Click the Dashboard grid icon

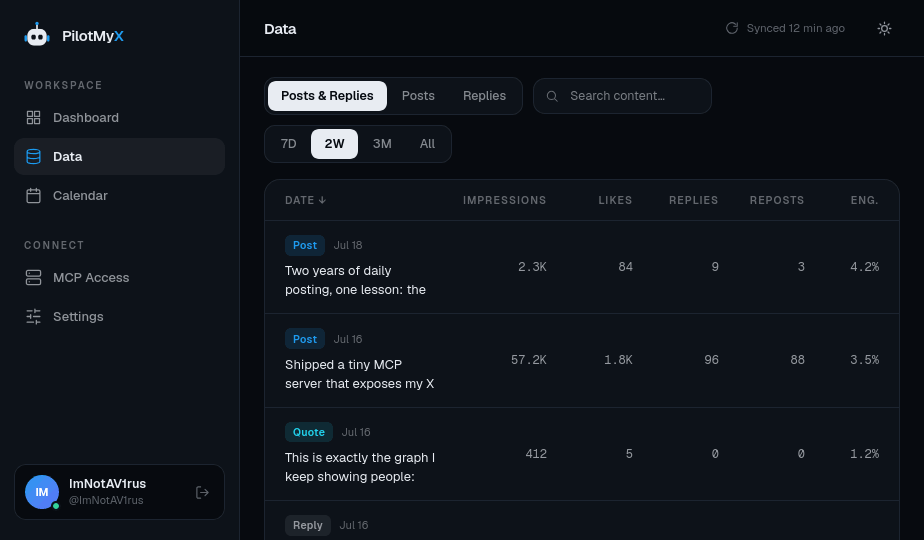(x=34, y=118)
